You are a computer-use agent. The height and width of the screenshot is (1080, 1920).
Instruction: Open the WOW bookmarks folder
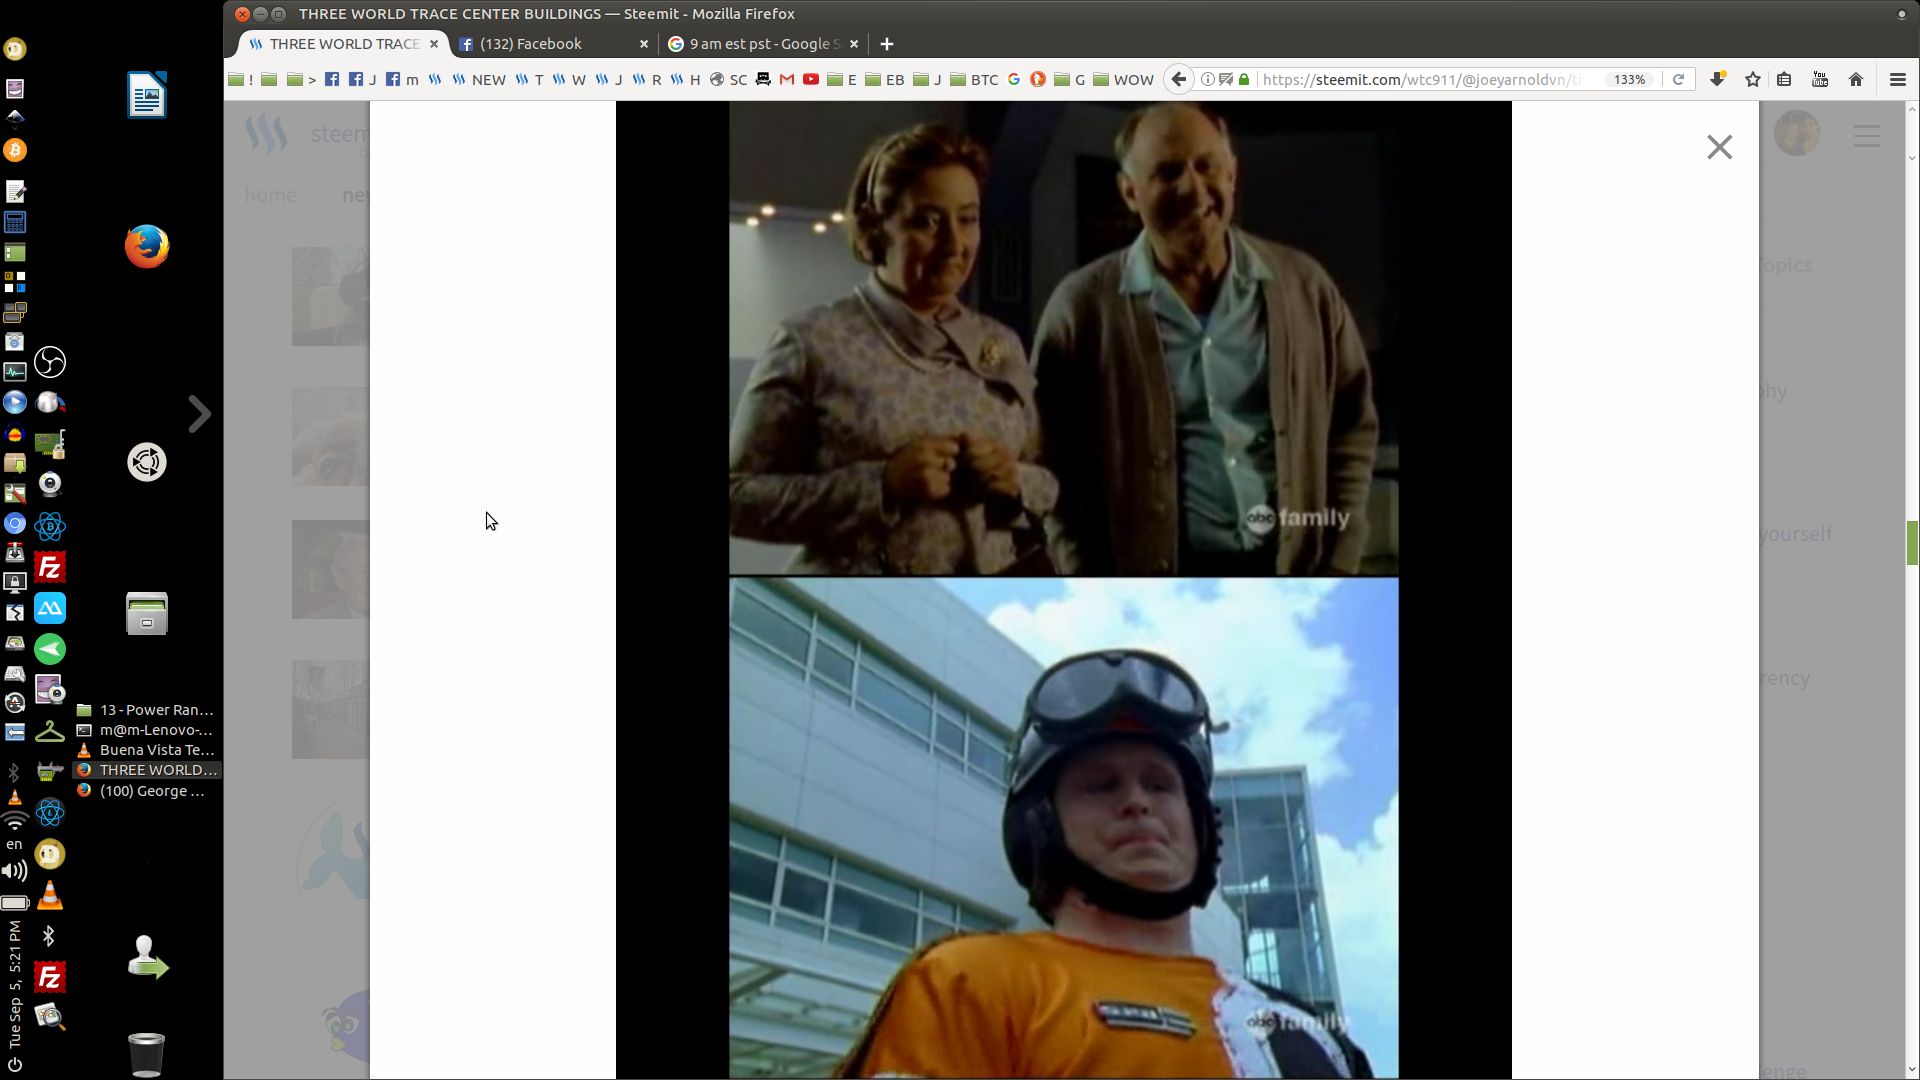1123,80
